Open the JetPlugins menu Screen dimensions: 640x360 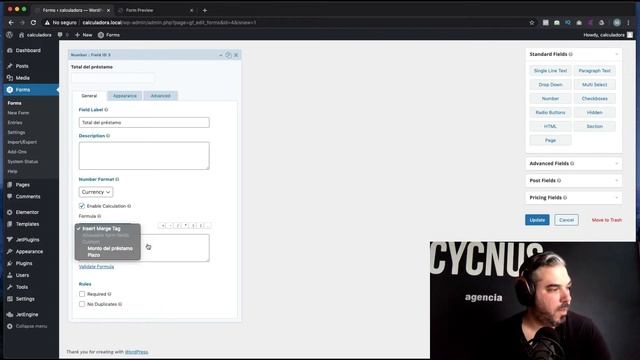click(x=27, y=240)
